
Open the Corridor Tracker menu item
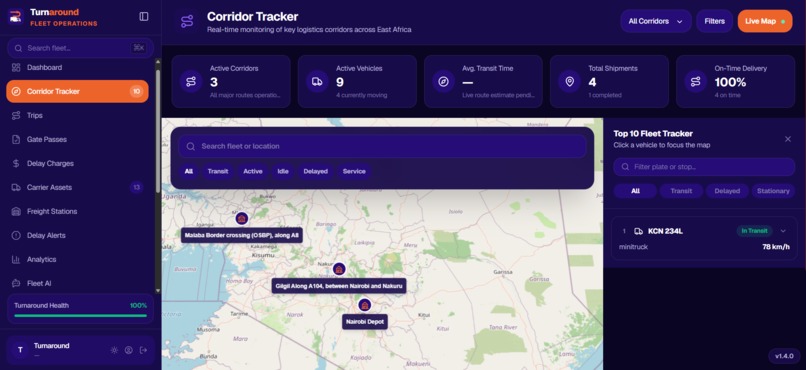pos(77,91)
